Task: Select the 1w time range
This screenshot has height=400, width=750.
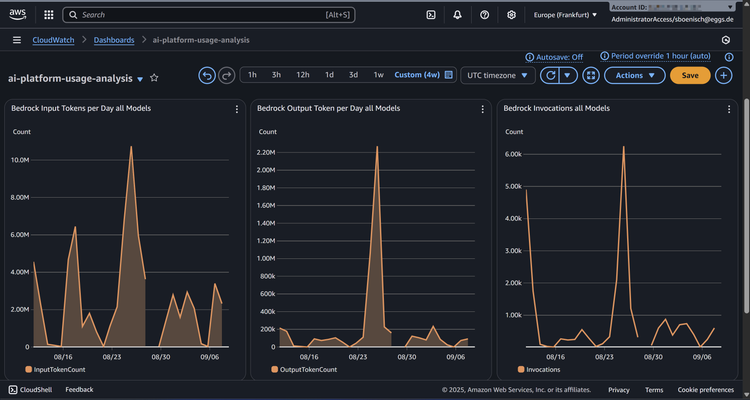Action: coord(378,75)
